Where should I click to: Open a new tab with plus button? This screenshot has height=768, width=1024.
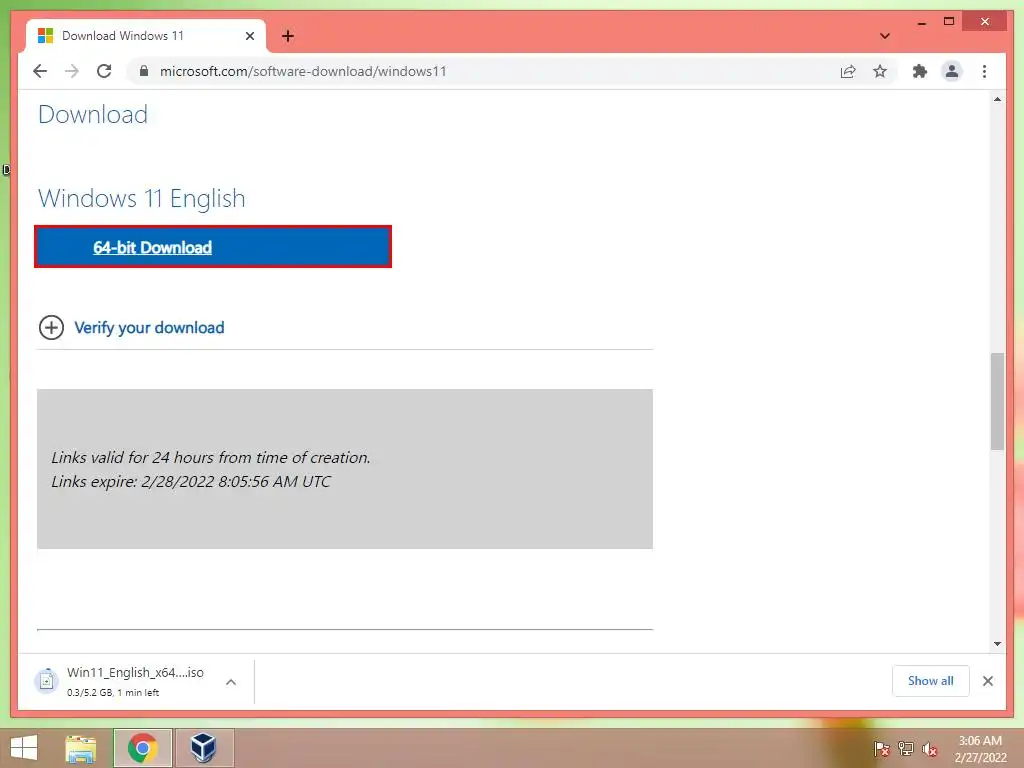click(288, 36)
